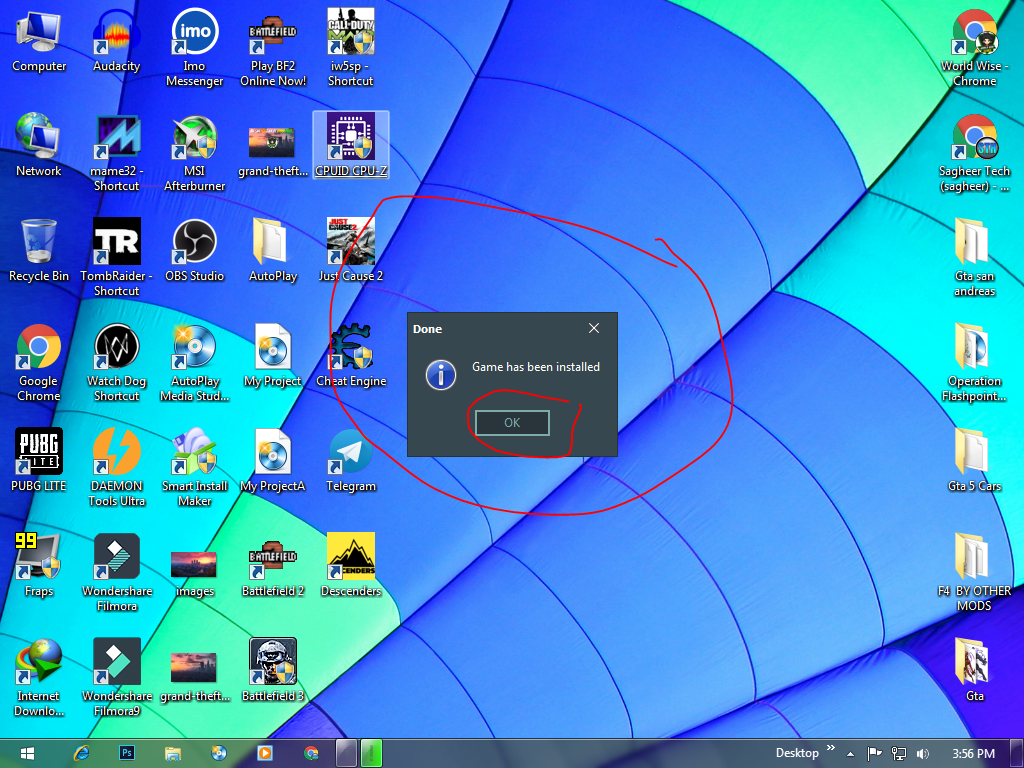This screenshot has width=1024, height=768.
Task: Select the Battlefield 3 shortcut
Action: 273,671
